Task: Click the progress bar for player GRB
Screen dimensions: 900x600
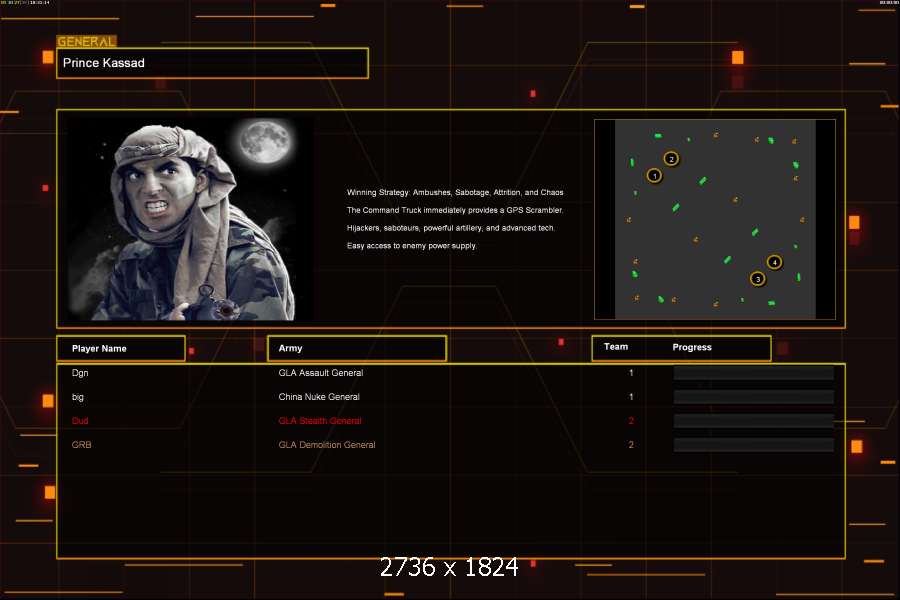Action: [753, 445]
